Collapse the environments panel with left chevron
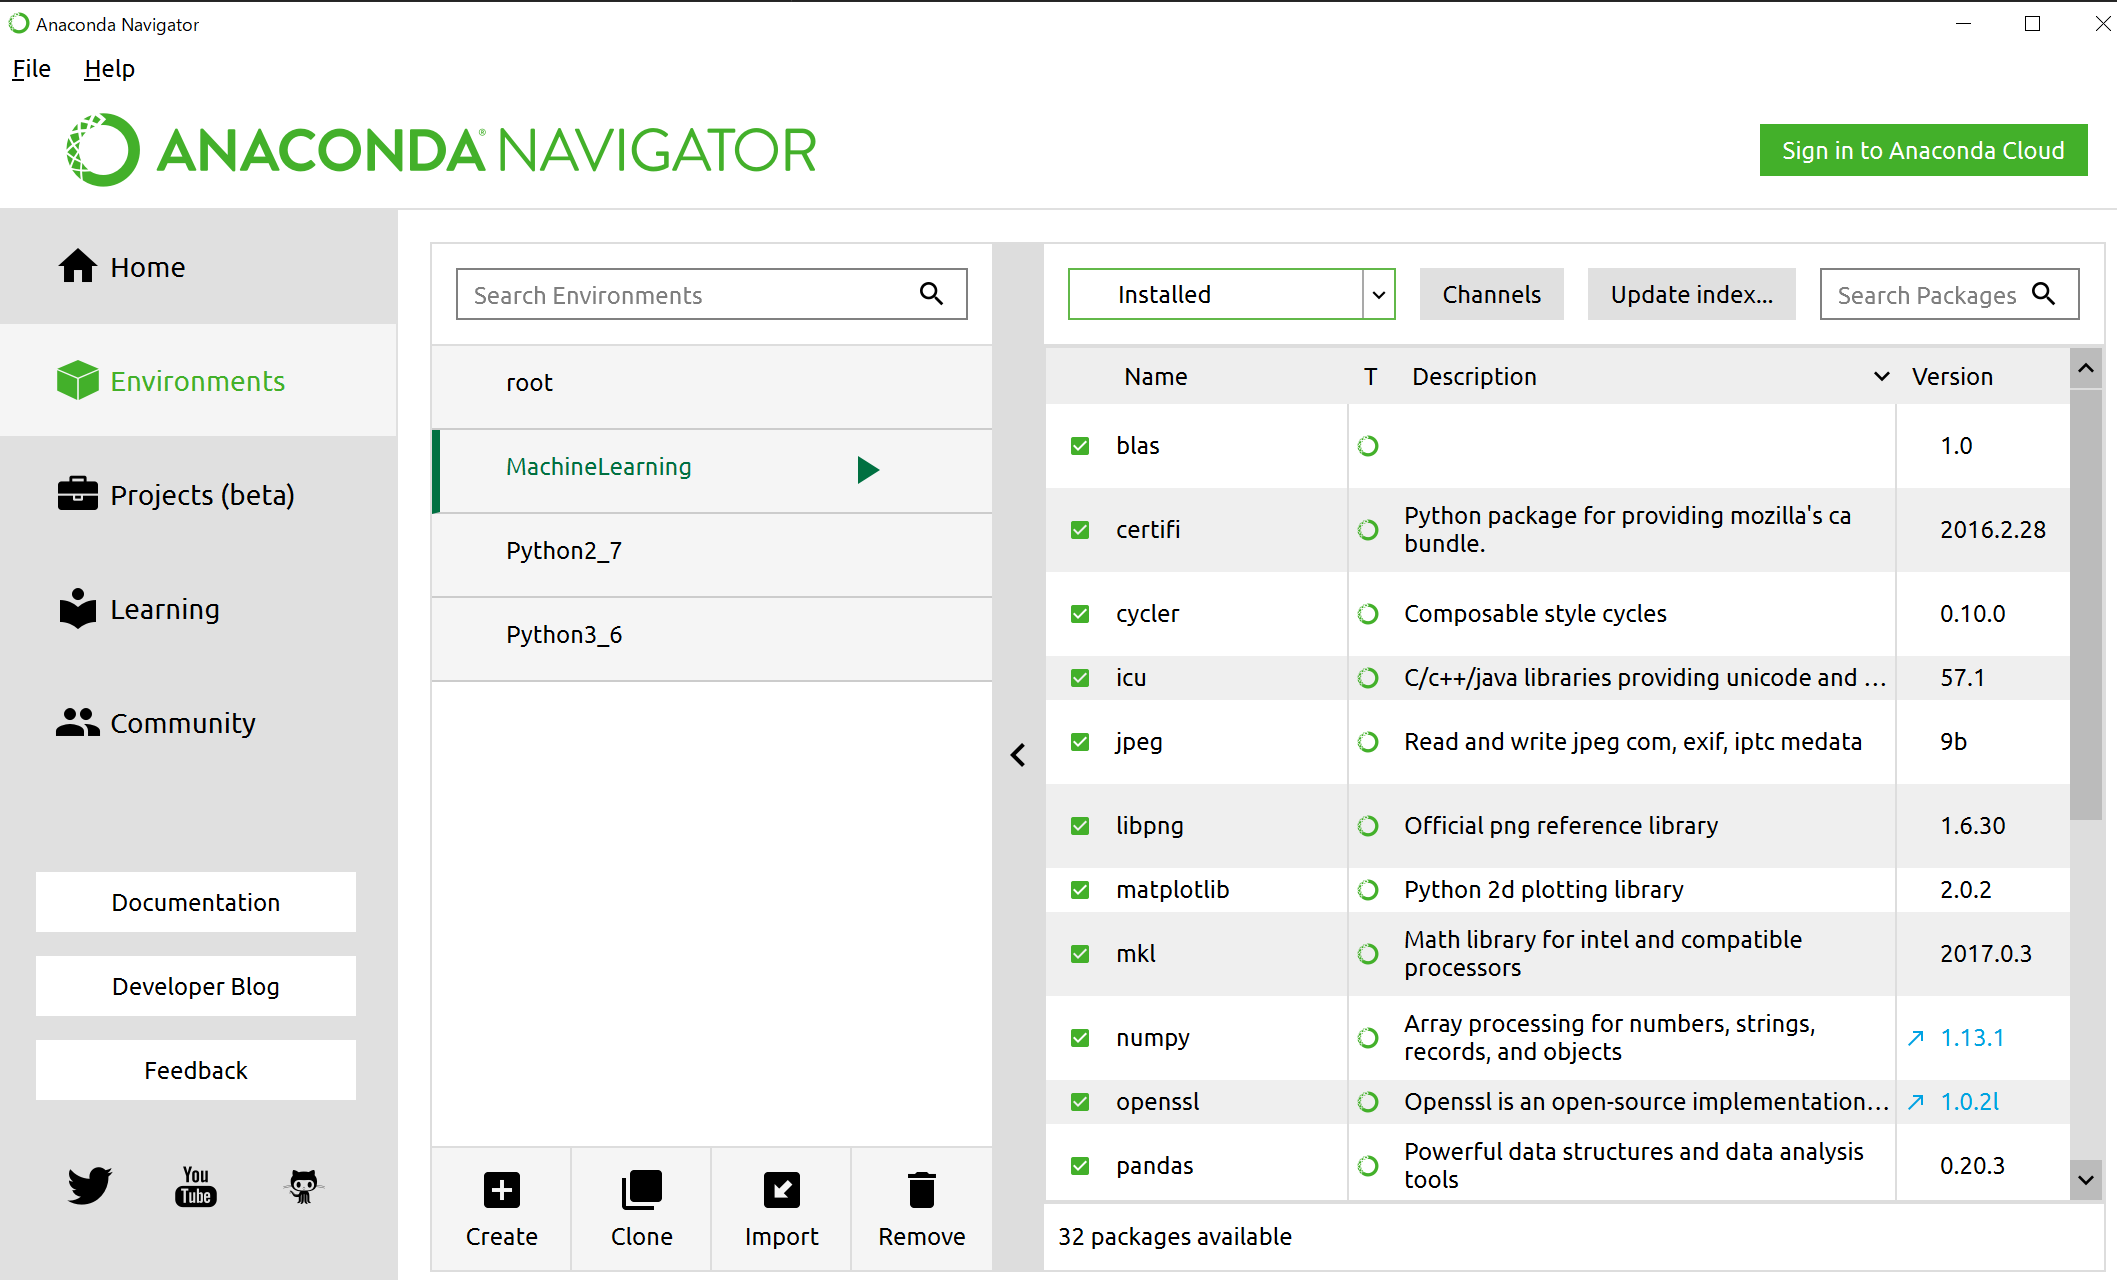 (x=1018, y=755)
